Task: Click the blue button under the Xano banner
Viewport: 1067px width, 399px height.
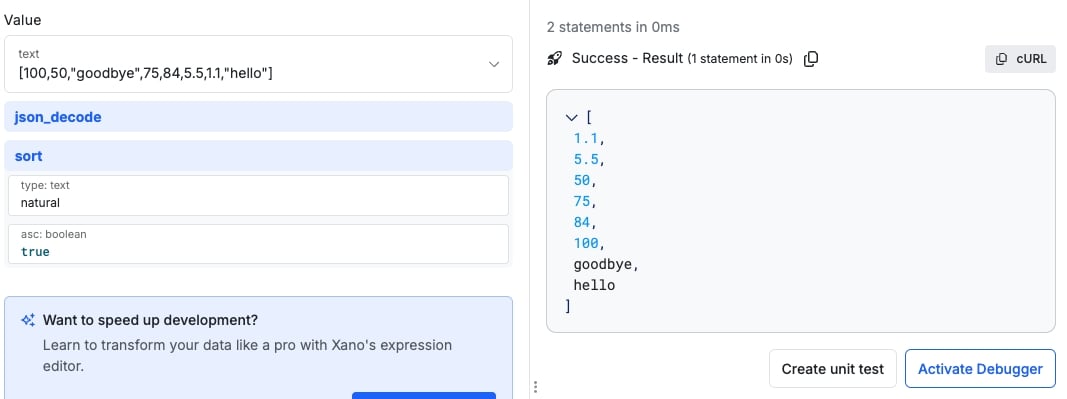Action: click(x=424, y=396)
